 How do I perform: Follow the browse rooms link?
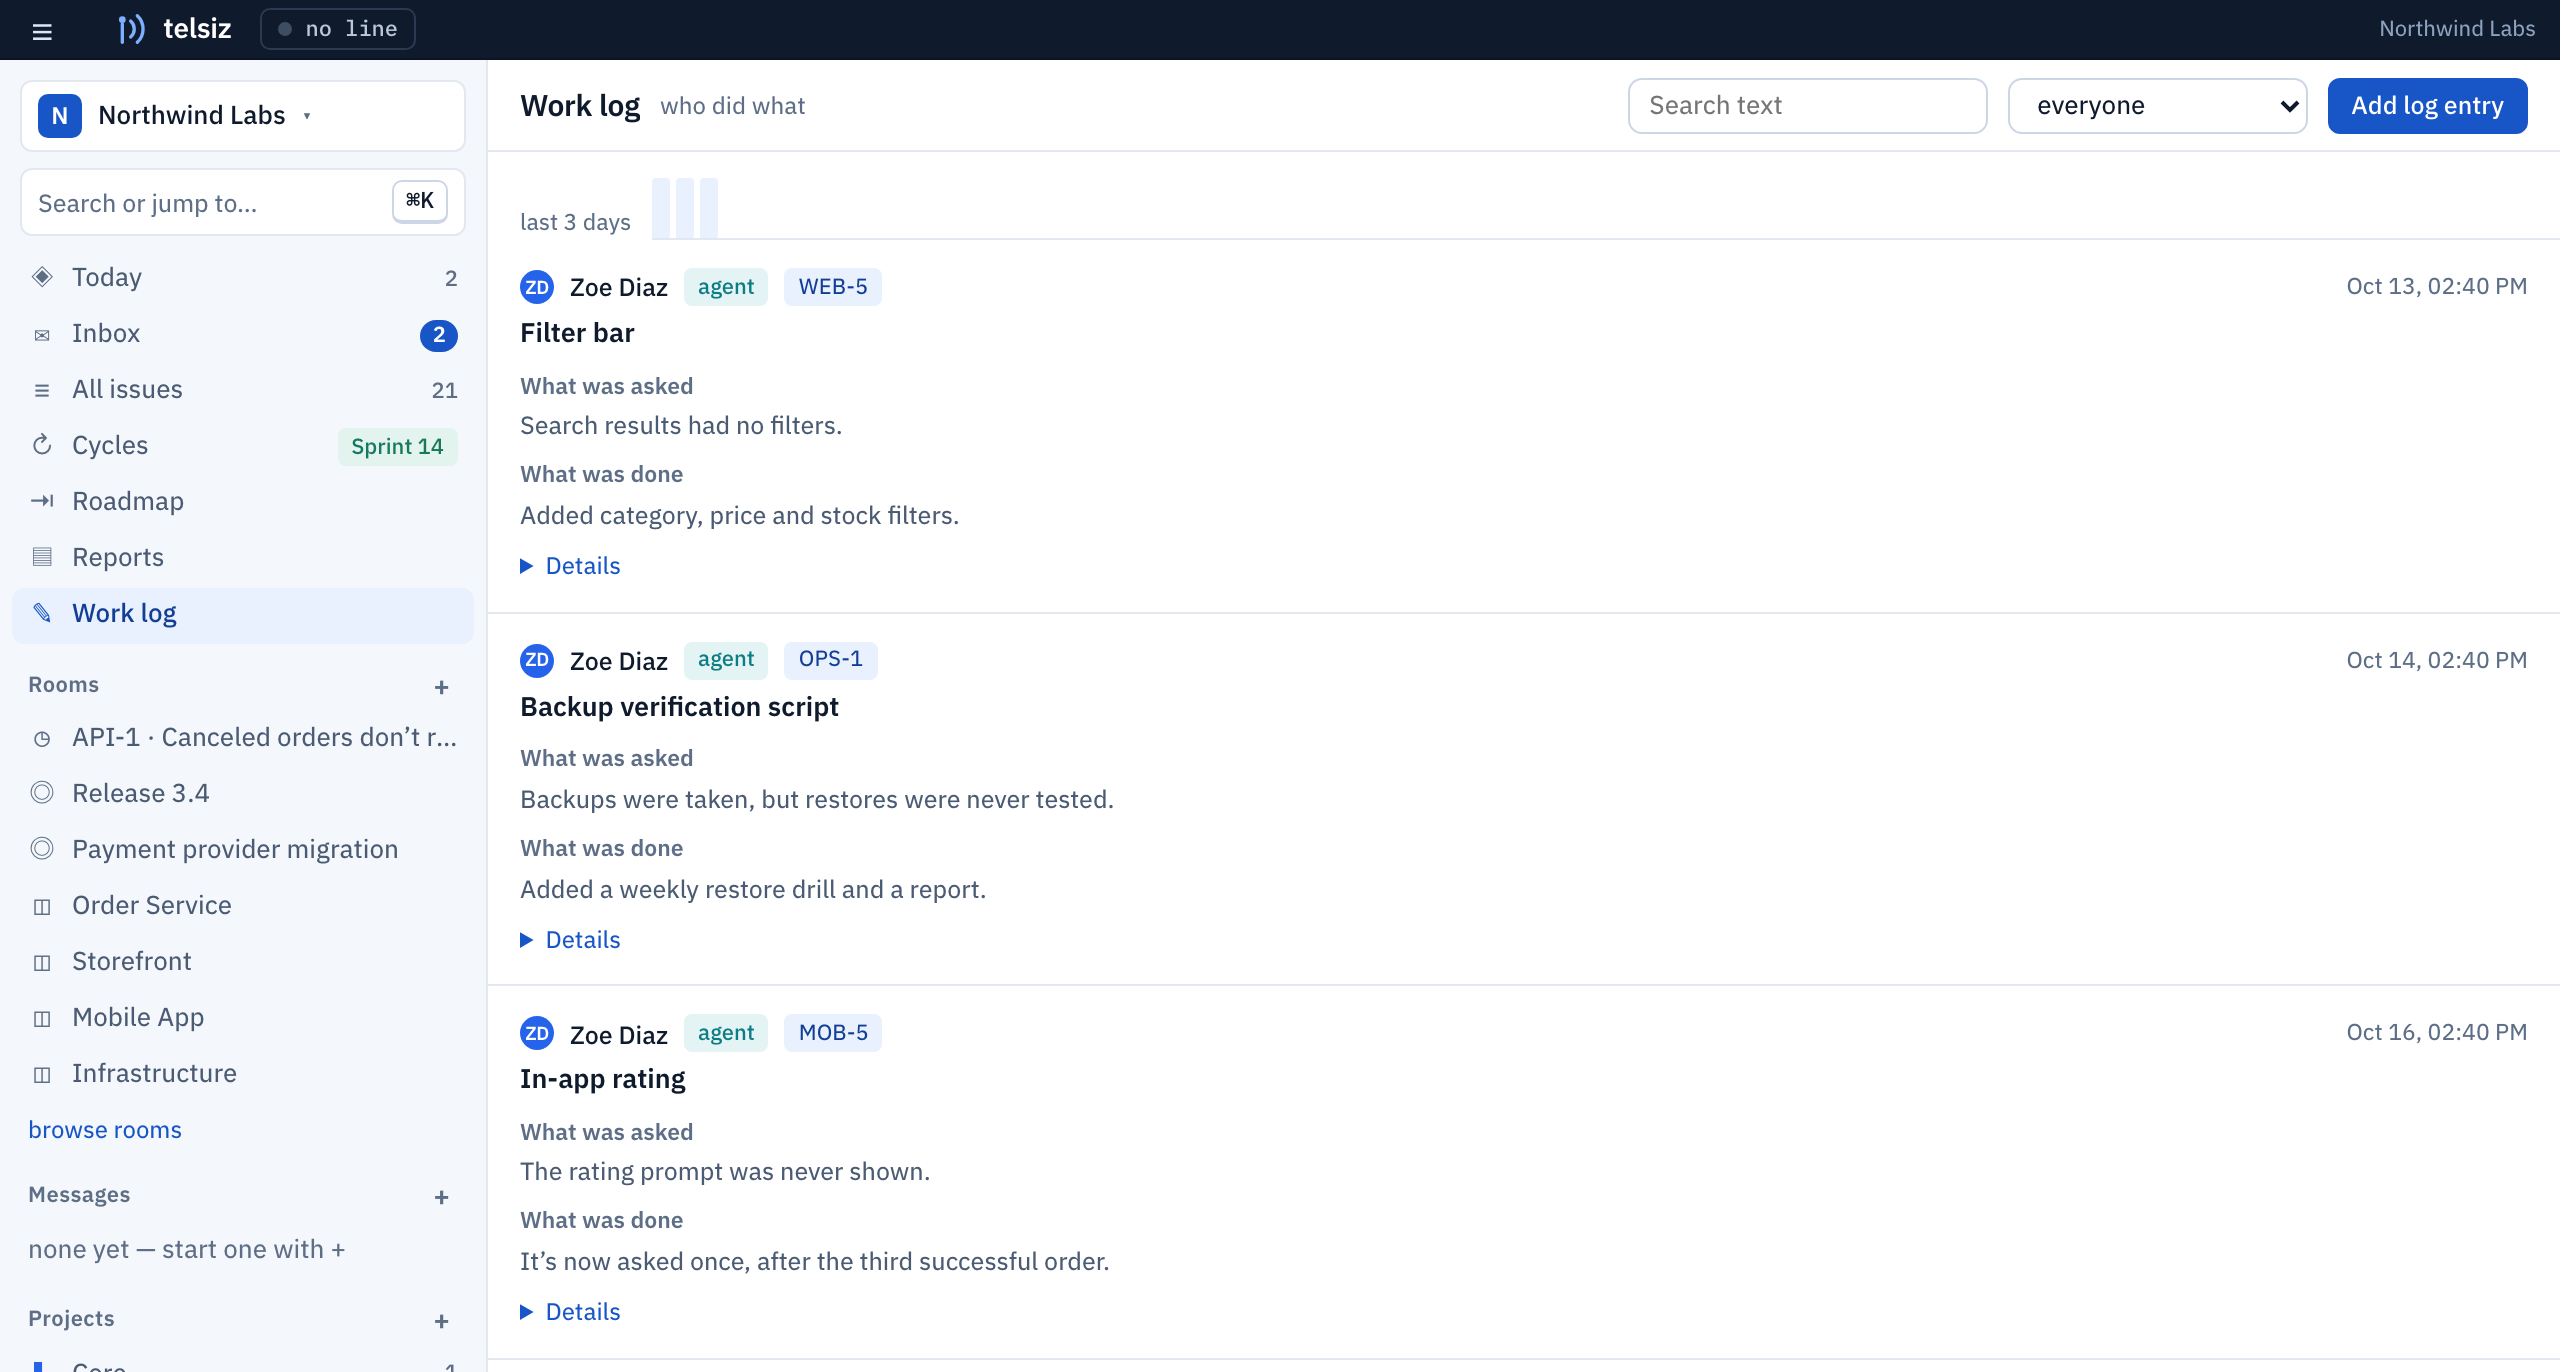(x=105, y=1130)
